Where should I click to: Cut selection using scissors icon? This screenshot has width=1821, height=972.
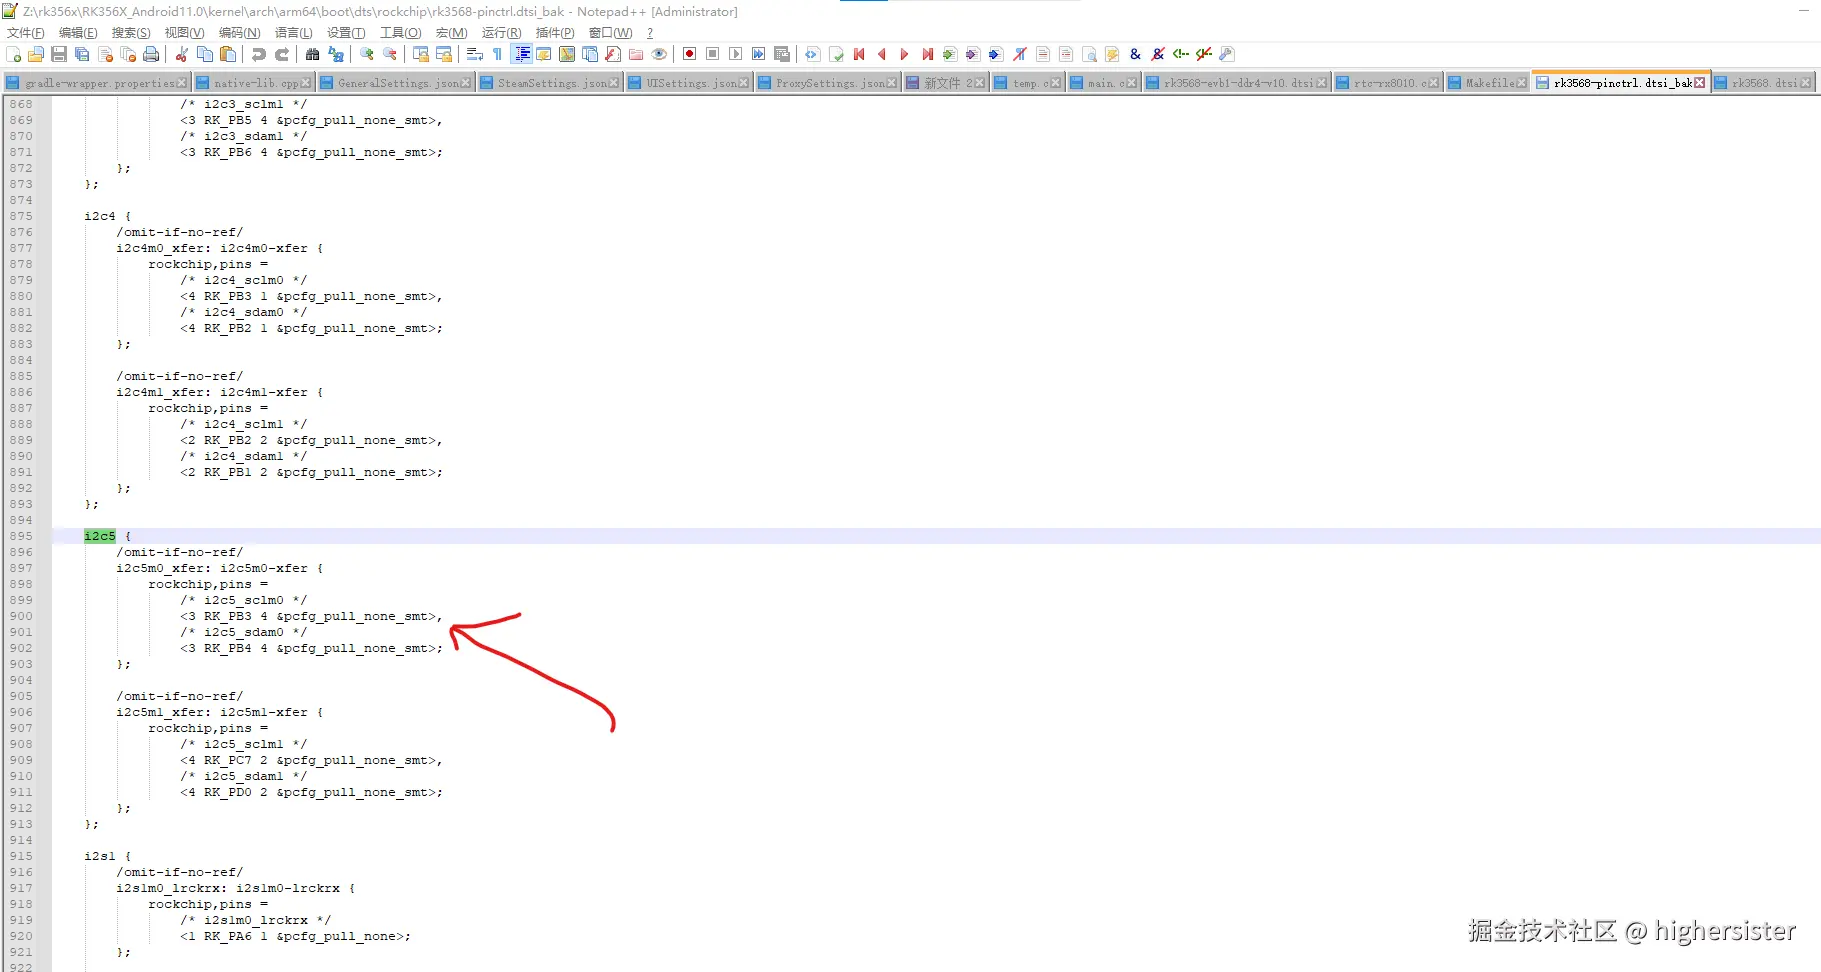(182, 54)
